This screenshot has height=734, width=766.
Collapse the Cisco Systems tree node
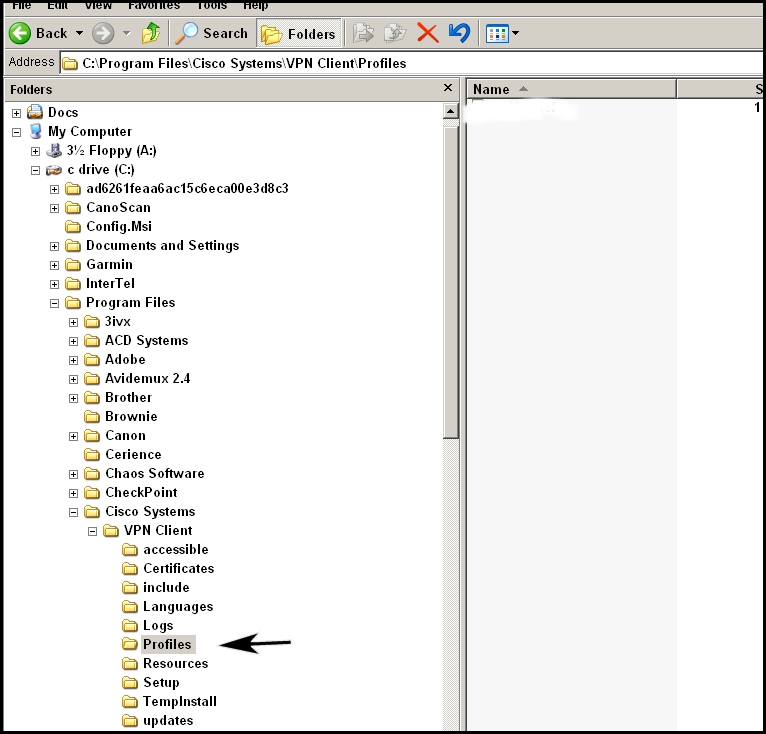click(x=73, y=513)
